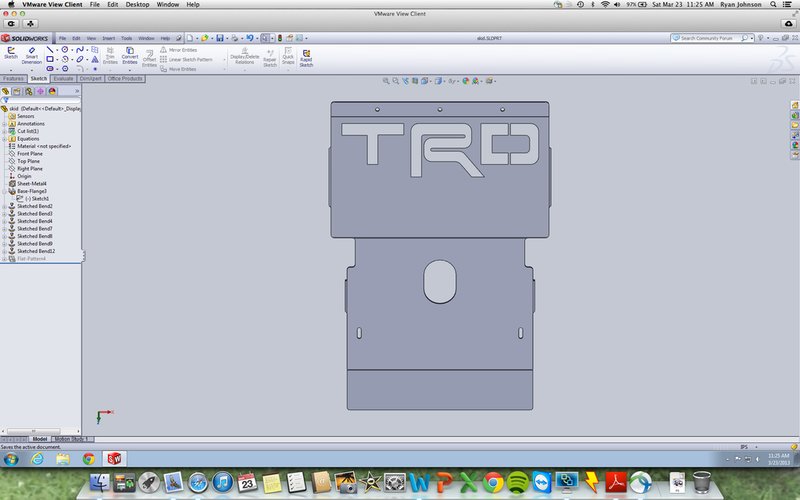Open the Desktop menu in Mac menu bar

point(137,4)
